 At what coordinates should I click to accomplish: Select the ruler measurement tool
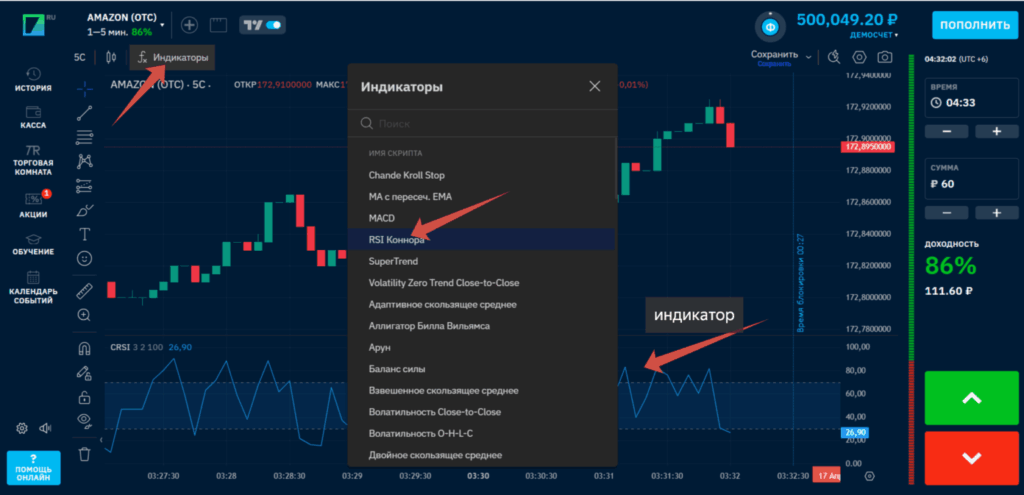tap(85, 290)
